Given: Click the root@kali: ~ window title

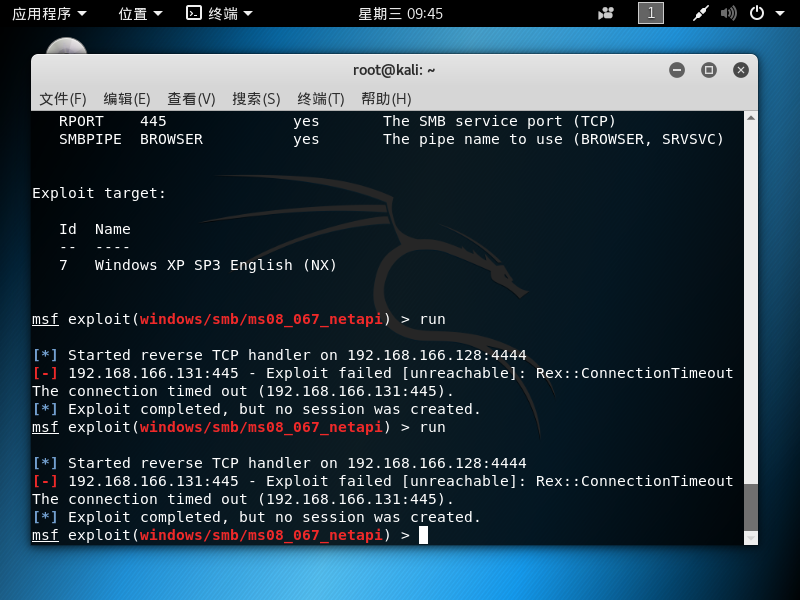Looking at the screenshot, I should pyautogui.click(x=394, y=70).
